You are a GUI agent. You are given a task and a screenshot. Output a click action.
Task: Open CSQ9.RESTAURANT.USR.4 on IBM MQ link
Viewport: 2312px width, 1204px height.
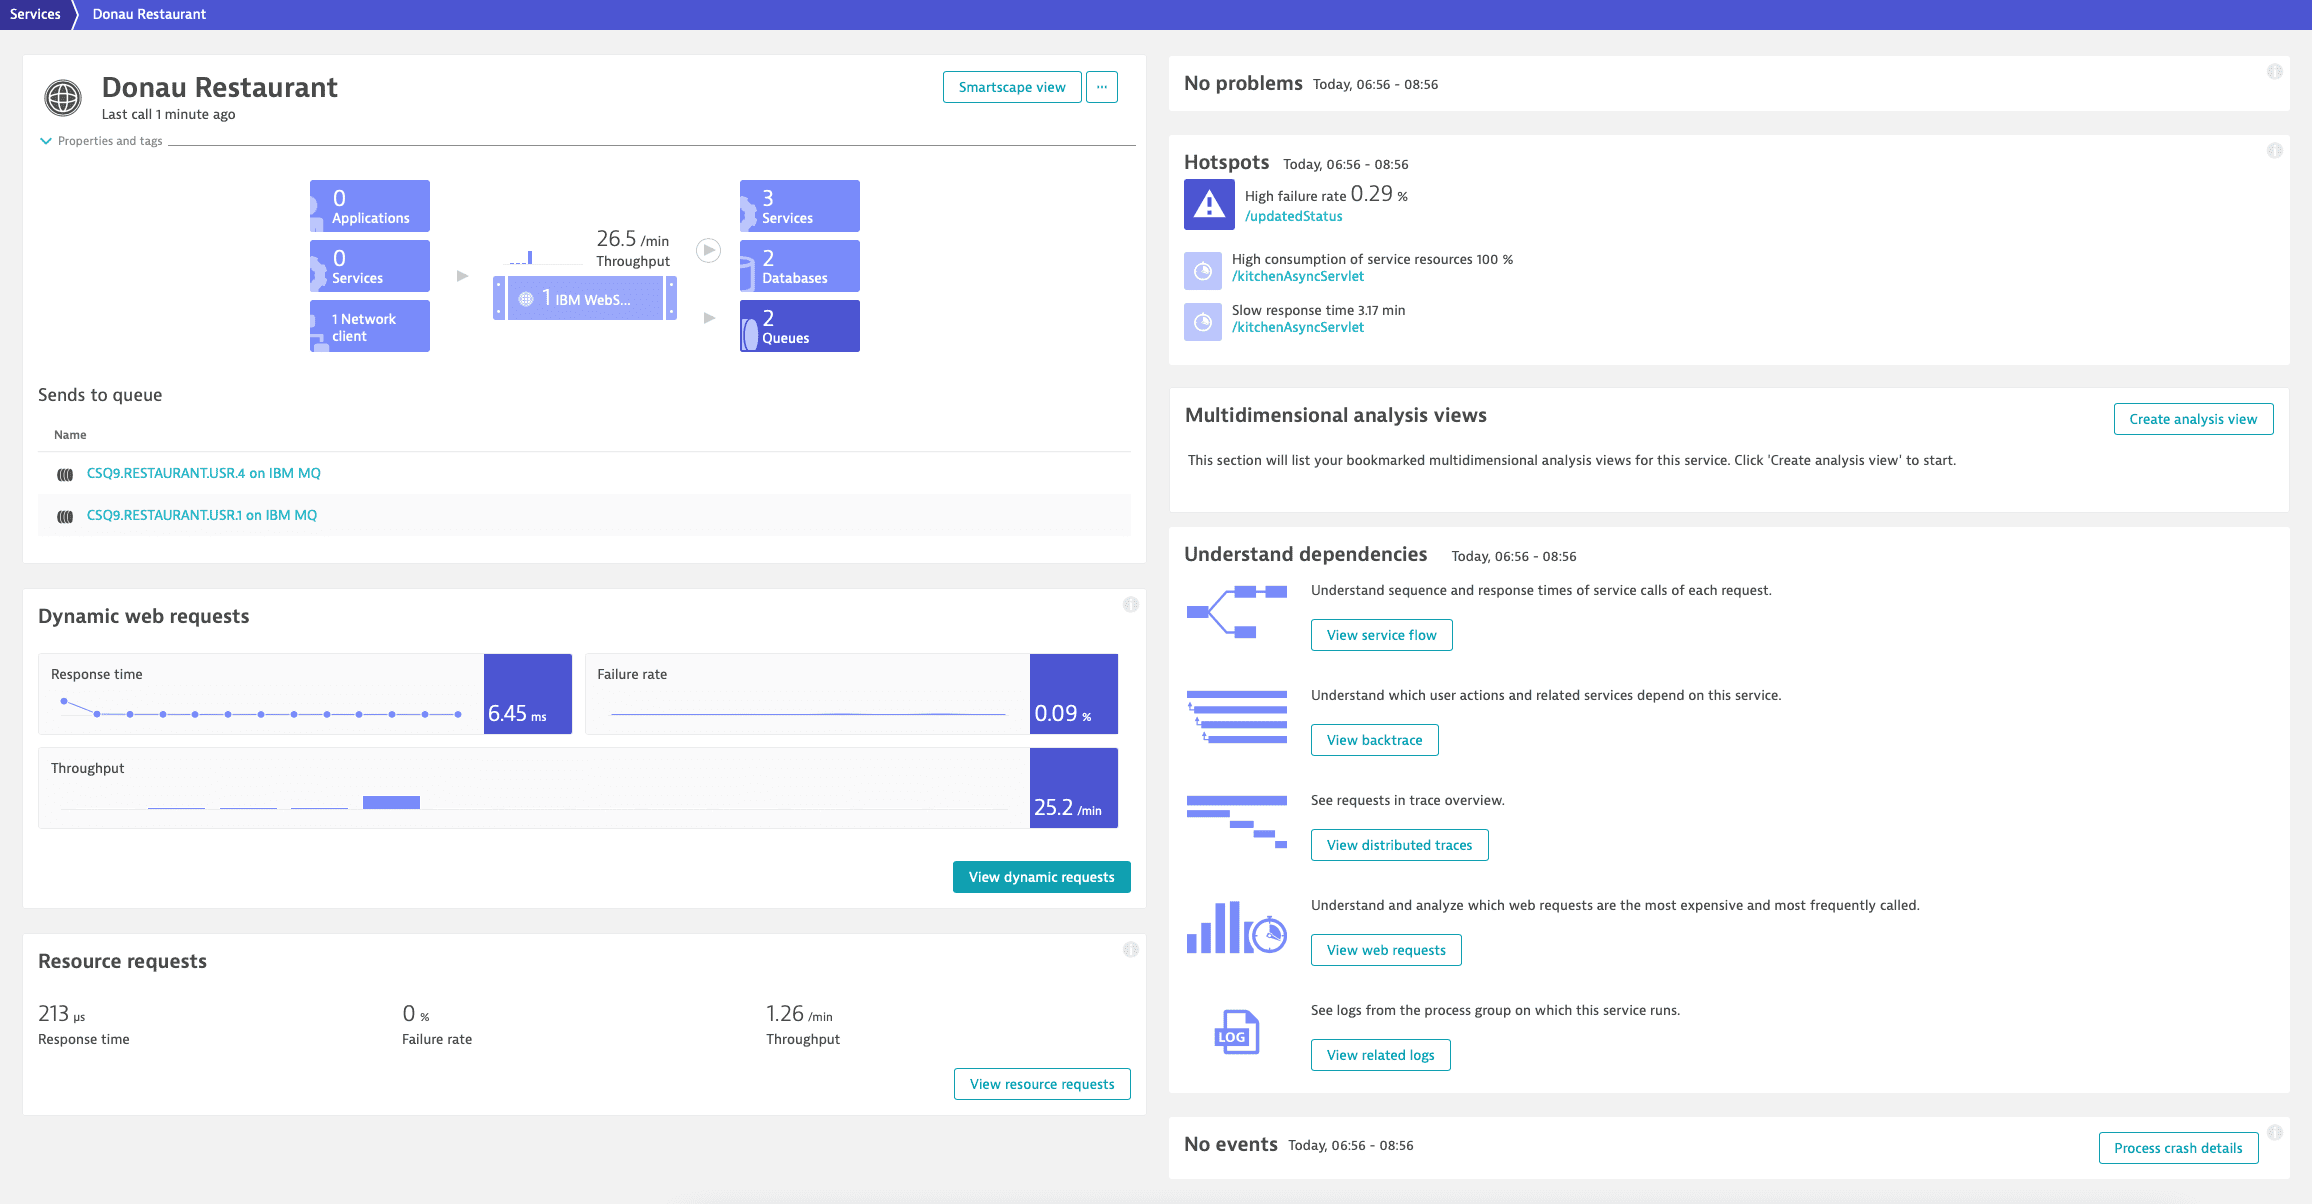[x=203, y=473]
